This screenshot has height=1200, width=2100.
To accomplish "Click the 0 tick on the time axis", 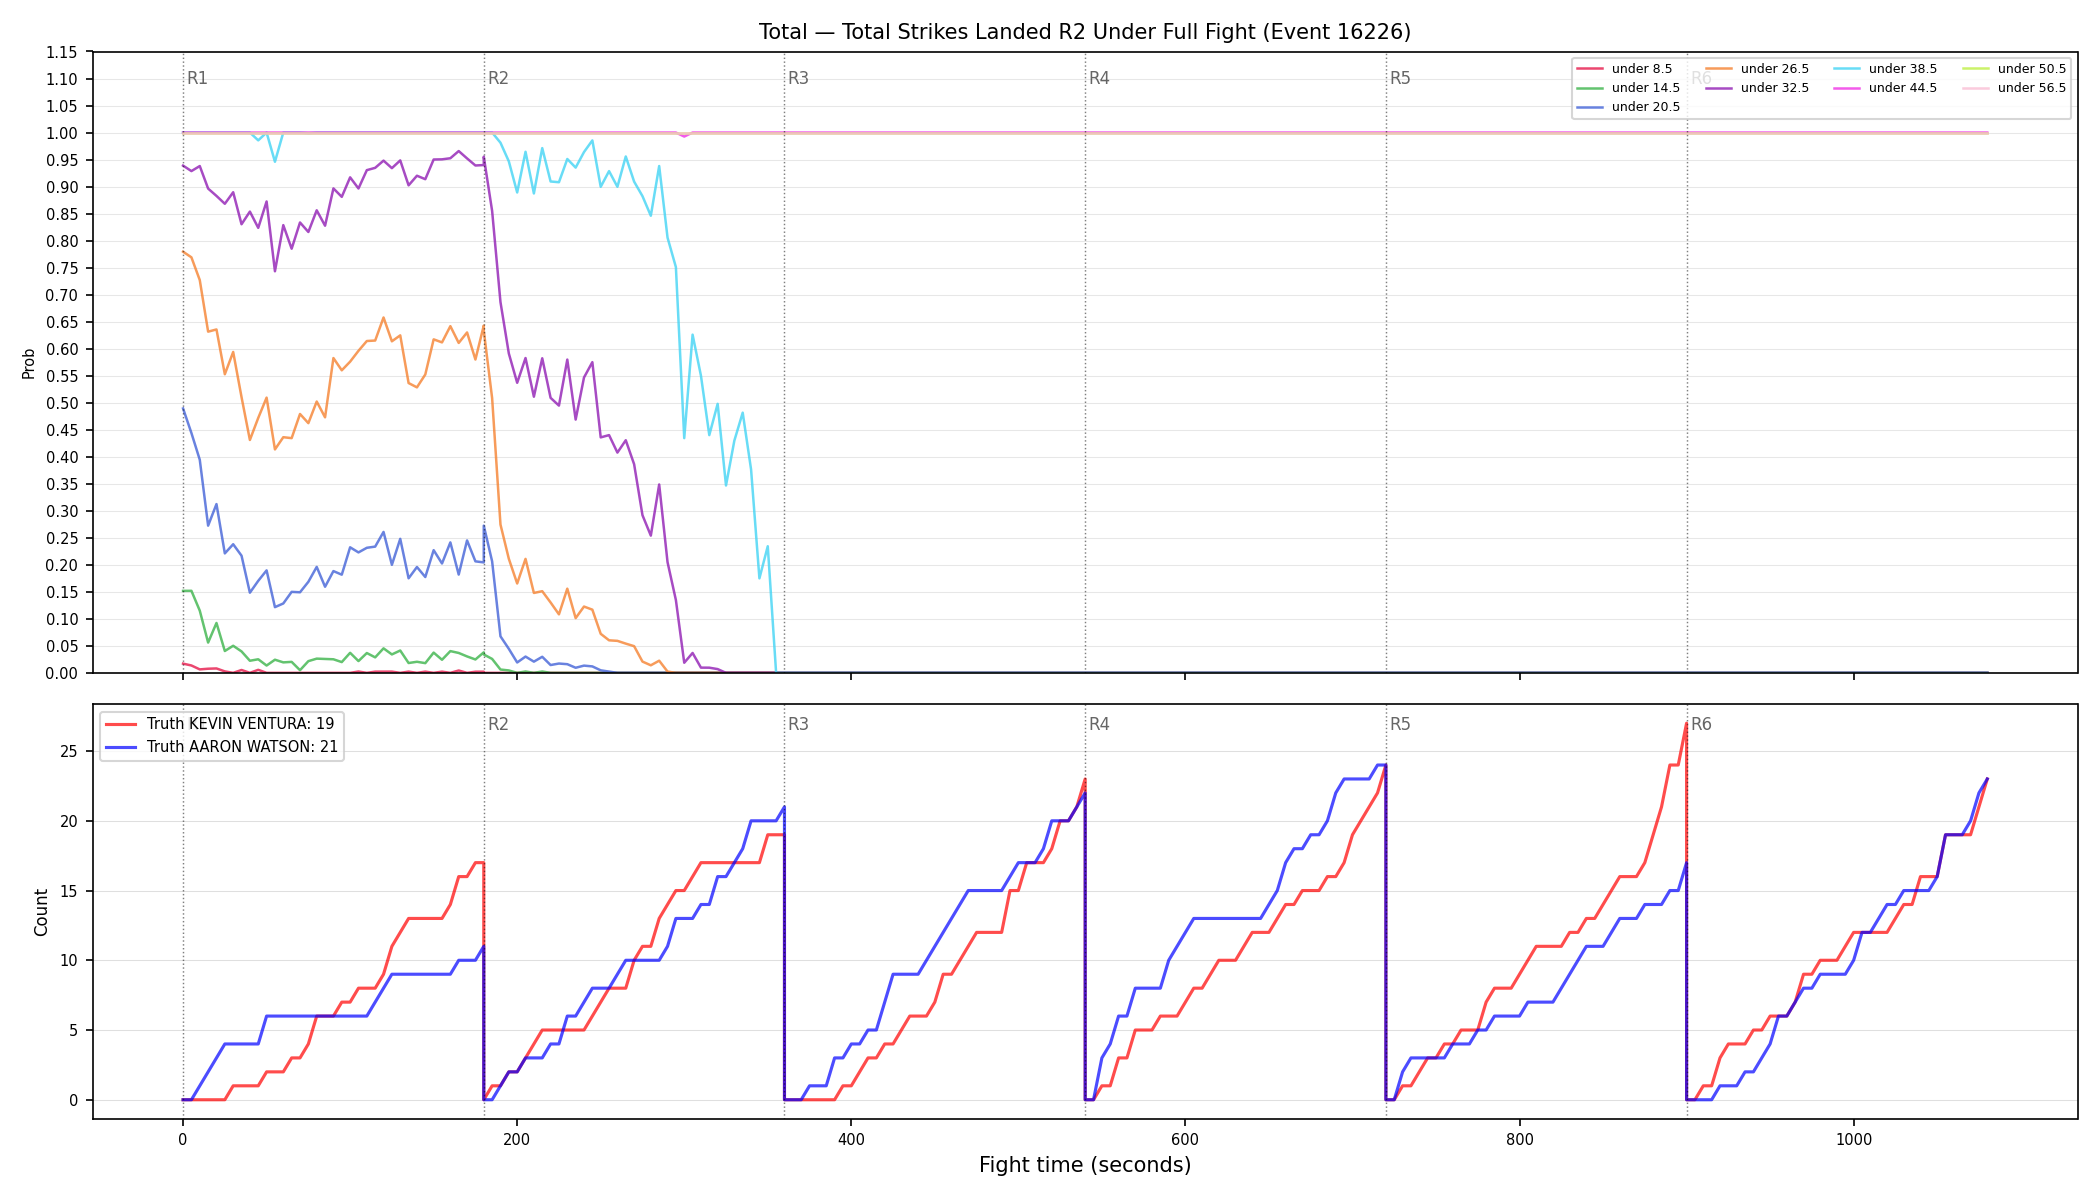I will tap(182, 1139).
